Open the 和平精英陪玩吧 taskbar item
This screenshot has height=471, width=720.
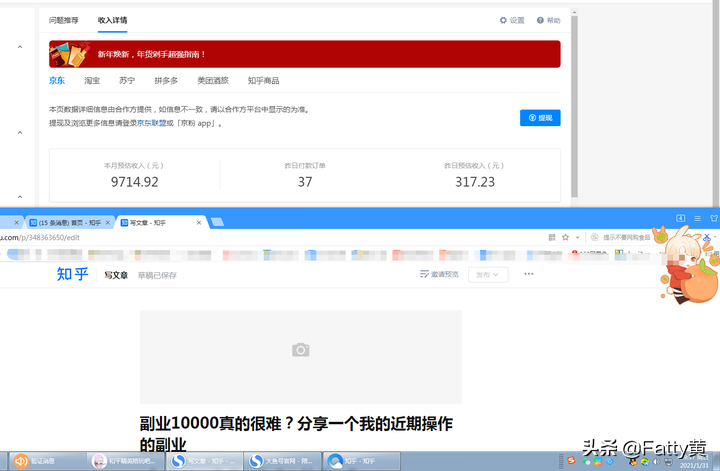(x=125, y=461)
